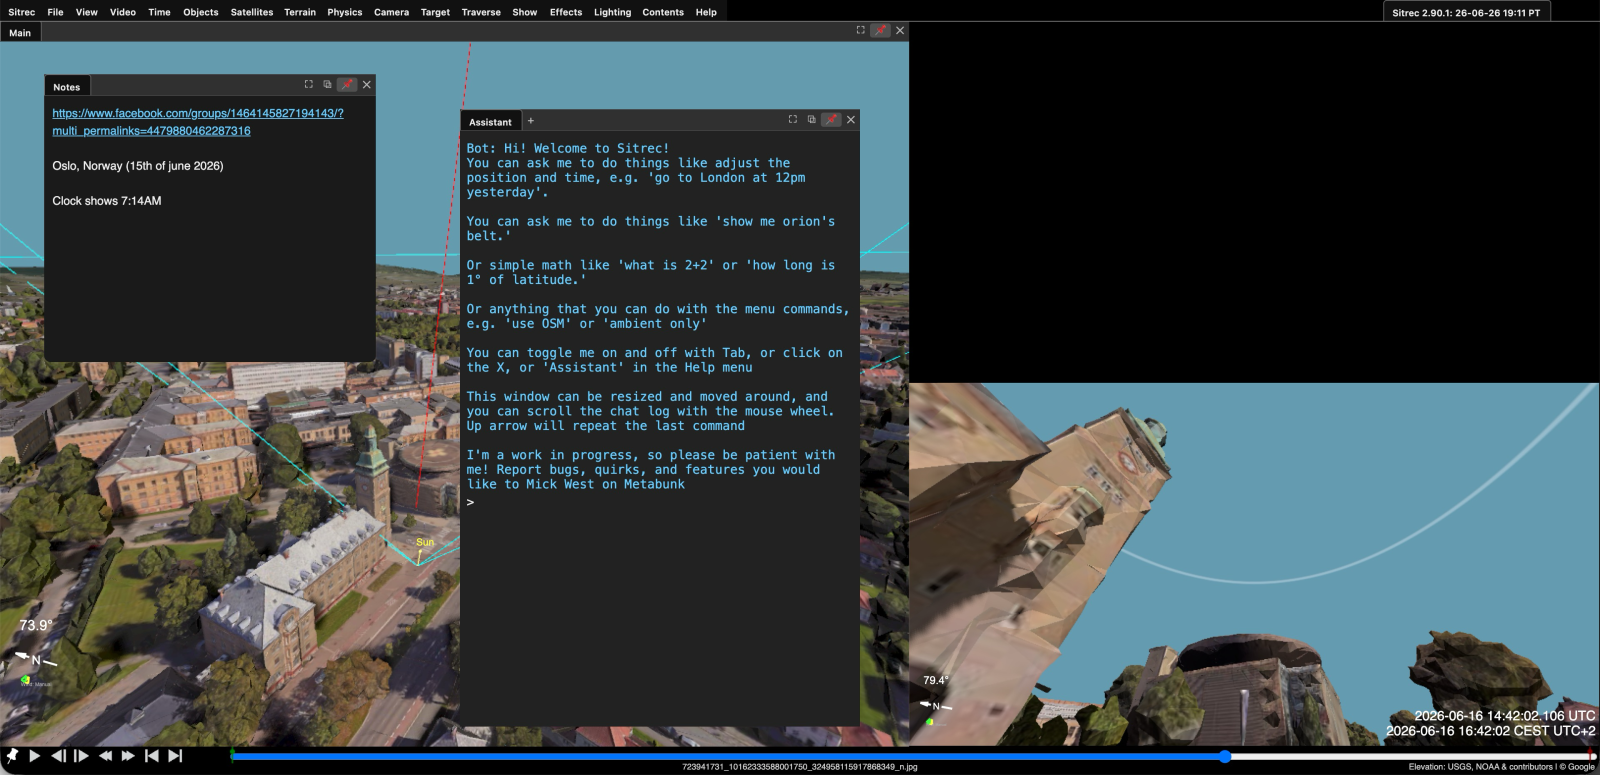Click the 73.9° field-of-view label
The height and width of the screenshot is (775, 1600).
36,625
